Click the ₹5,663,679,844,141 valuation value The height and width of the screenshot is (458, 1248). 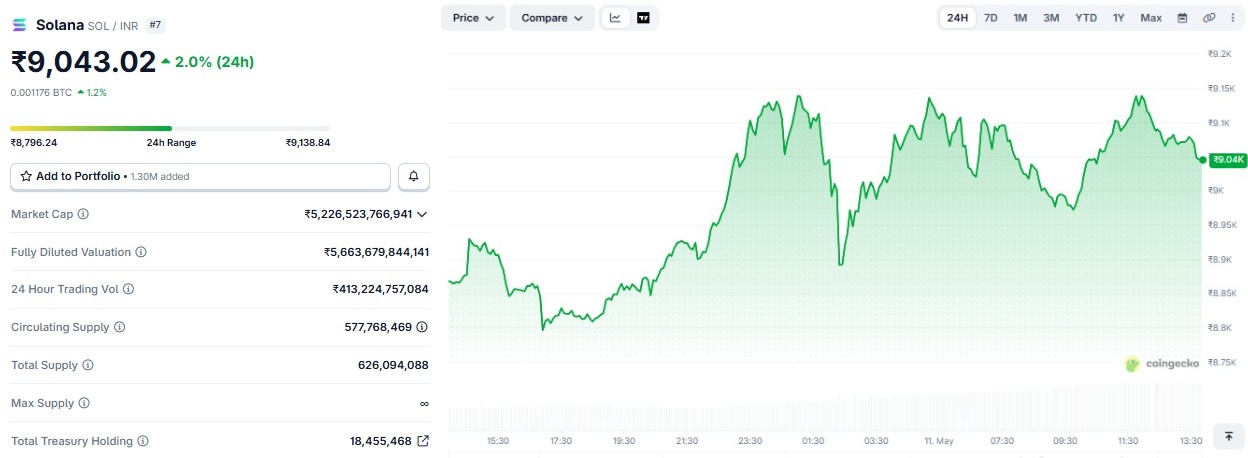tap(376, 252)
